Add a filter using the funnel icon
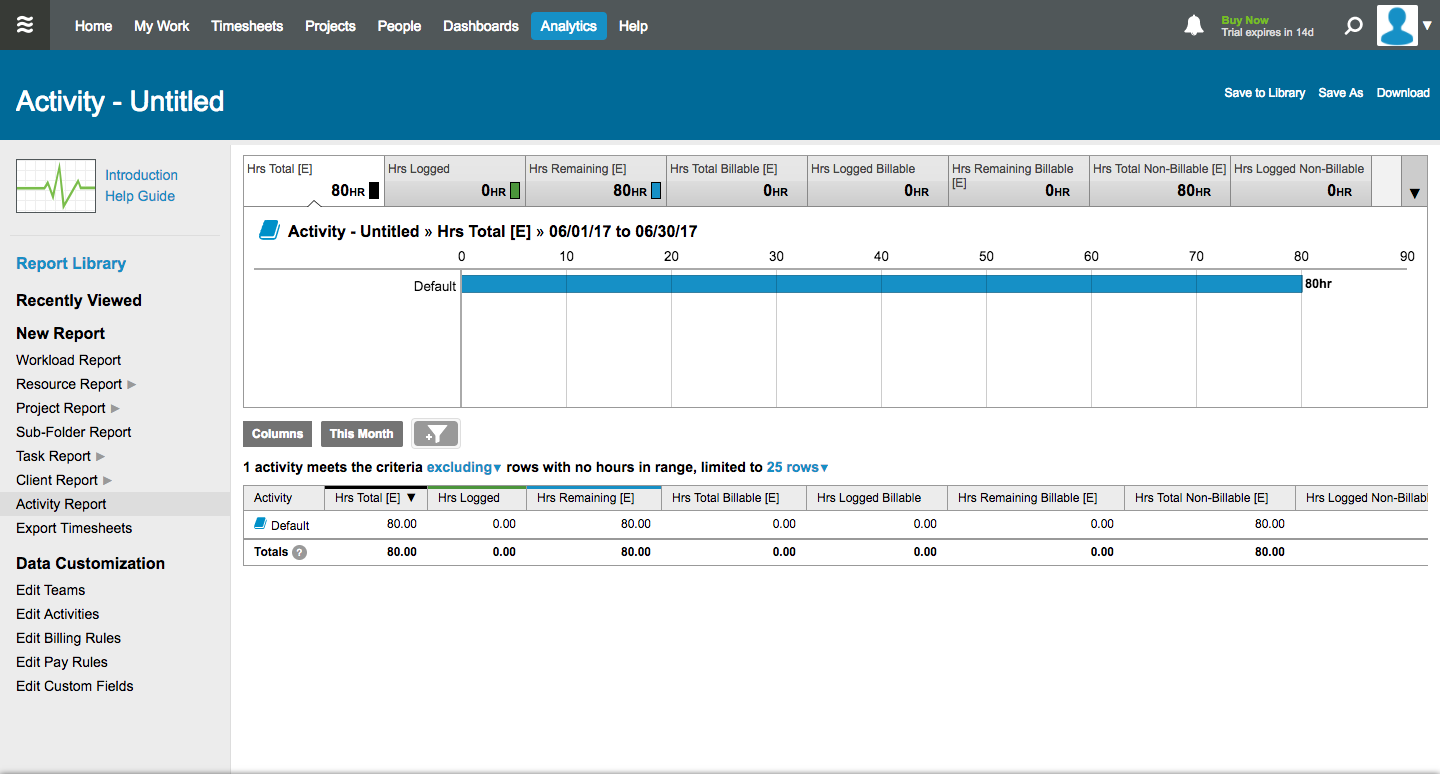 click(435, 433)
